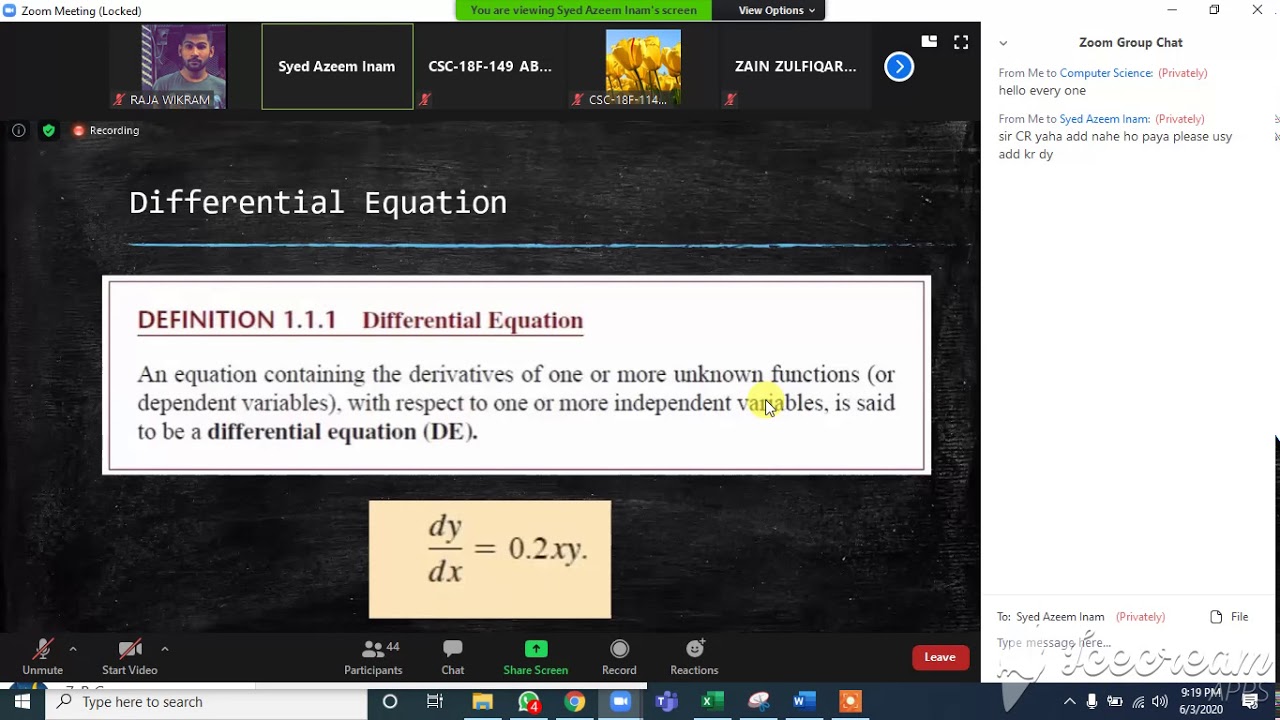Screen dimensions: 1280x720
Task: Click the system tray microphone icon
Action: 1092,702
